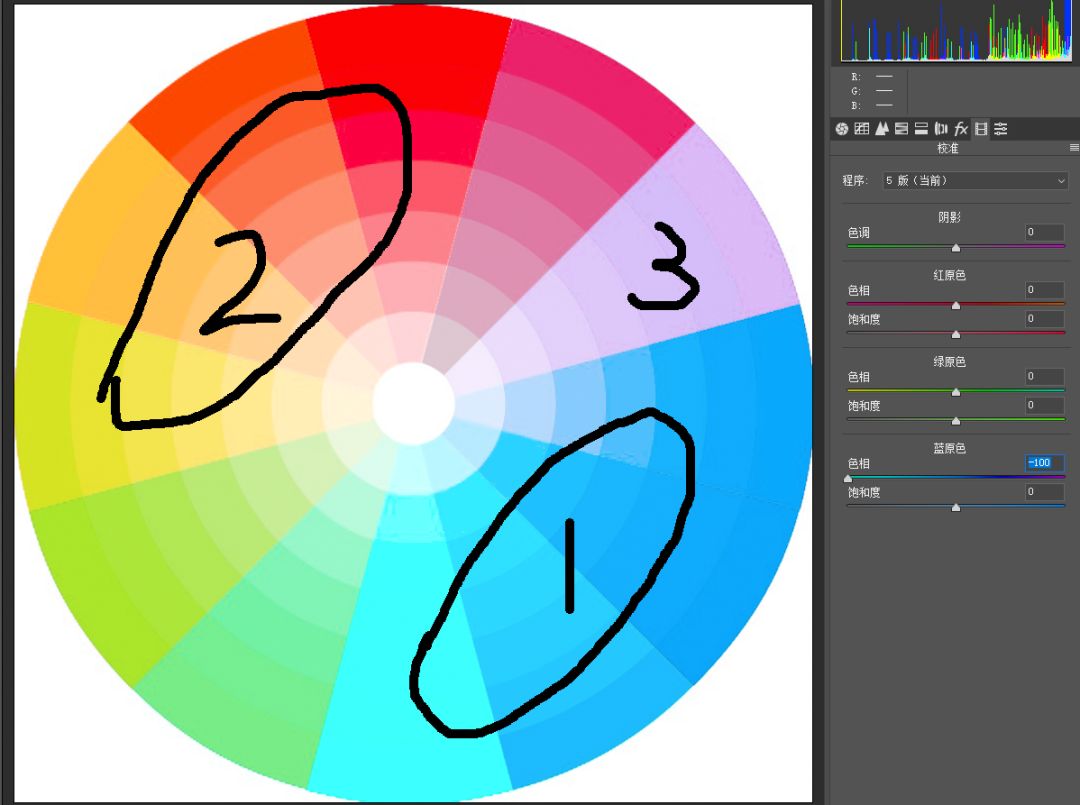Click the 阴影 section heading
The width and height of the screenshot is (1080, 805).
pos(949,218)
